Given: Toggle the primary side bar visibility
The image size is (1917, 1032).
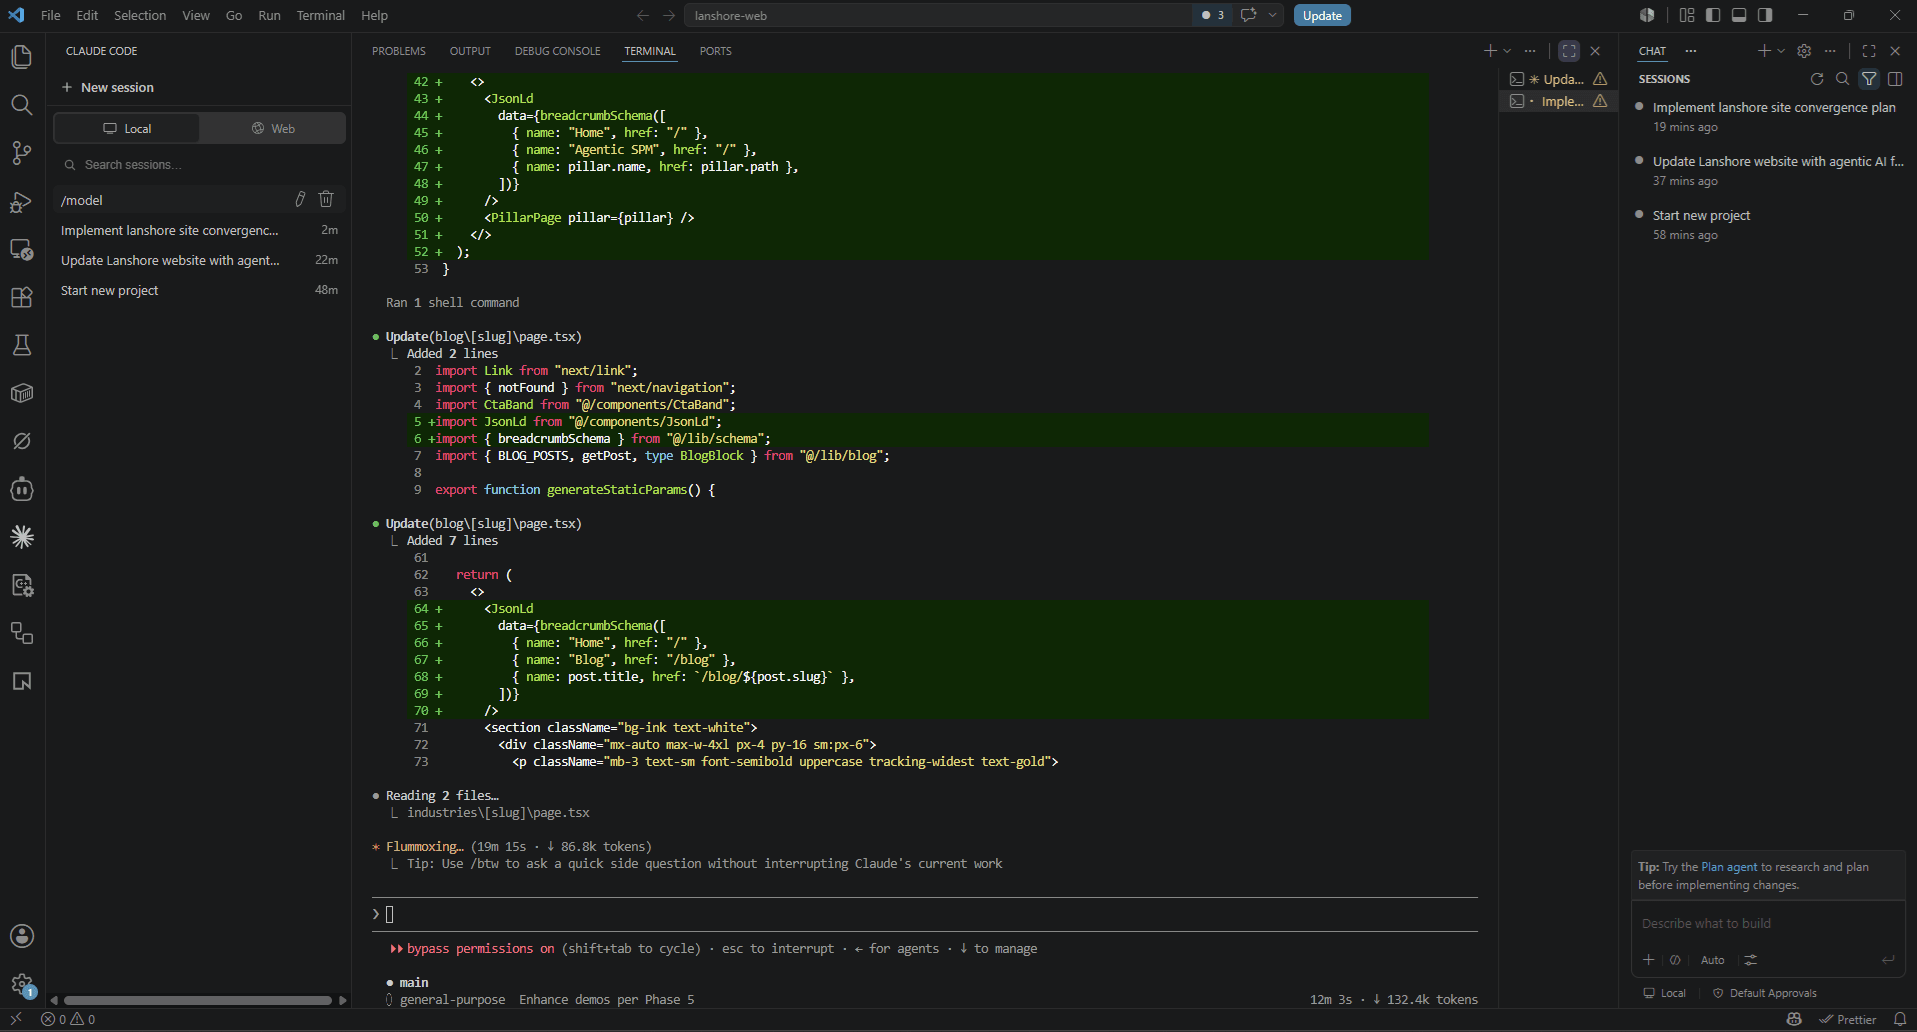Looking at the screenshot, I should click(x=1713, y=15).
